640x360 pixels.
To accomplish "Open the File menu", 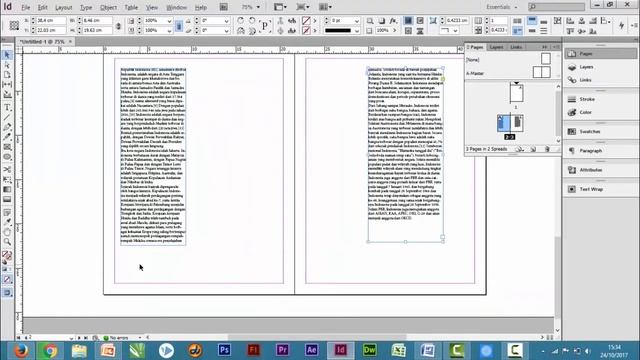I will [25, 7].
